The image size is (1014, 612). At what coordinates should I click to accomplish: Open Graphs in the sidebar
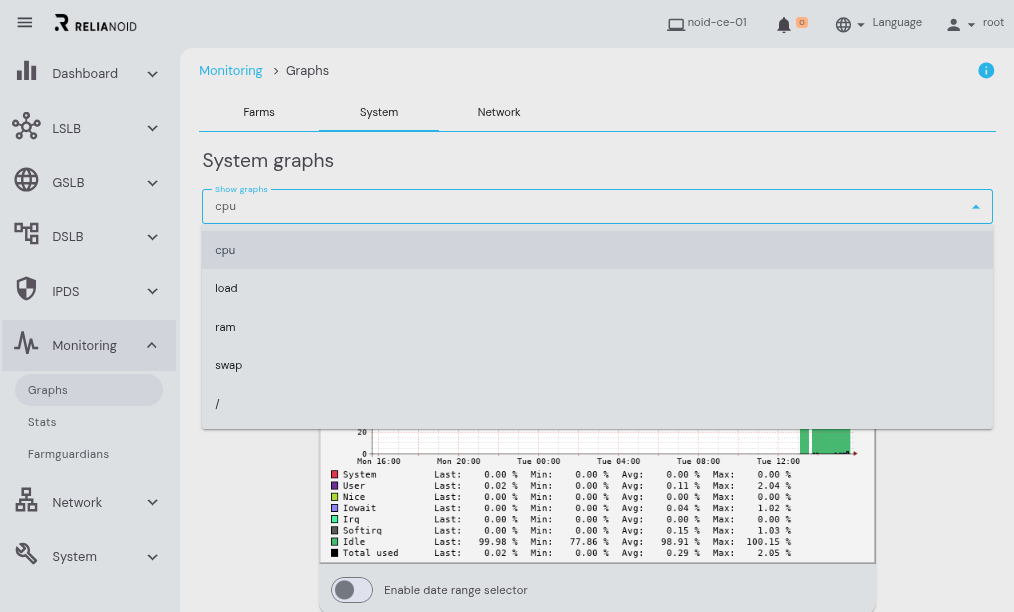coord(89,390)
